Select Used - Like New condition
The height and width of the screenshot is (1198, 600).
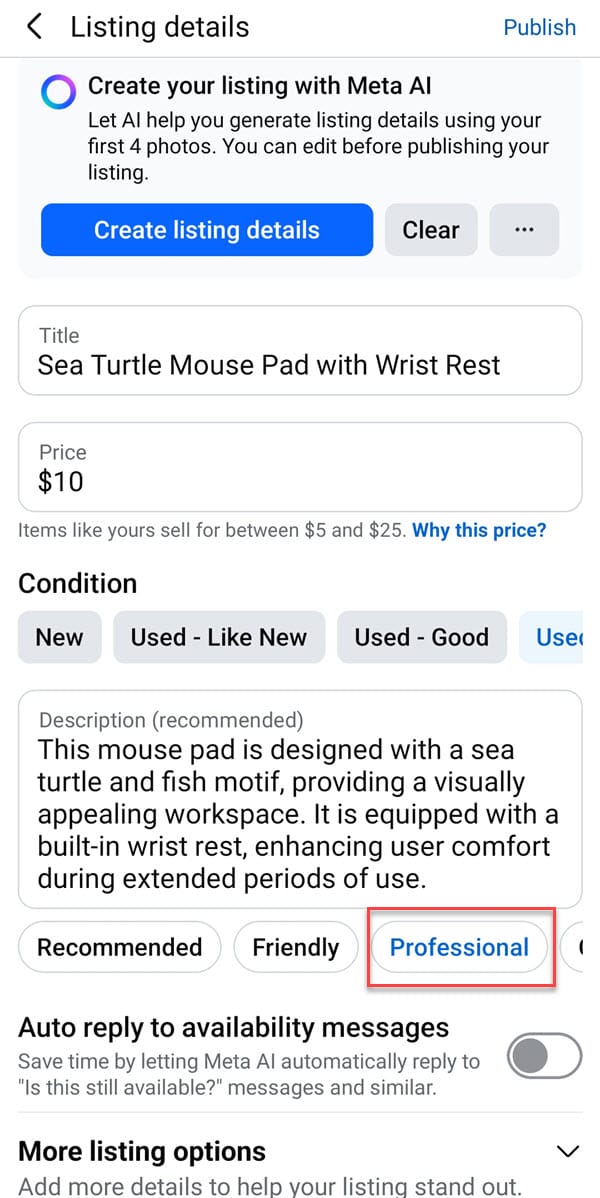[219, 637]
